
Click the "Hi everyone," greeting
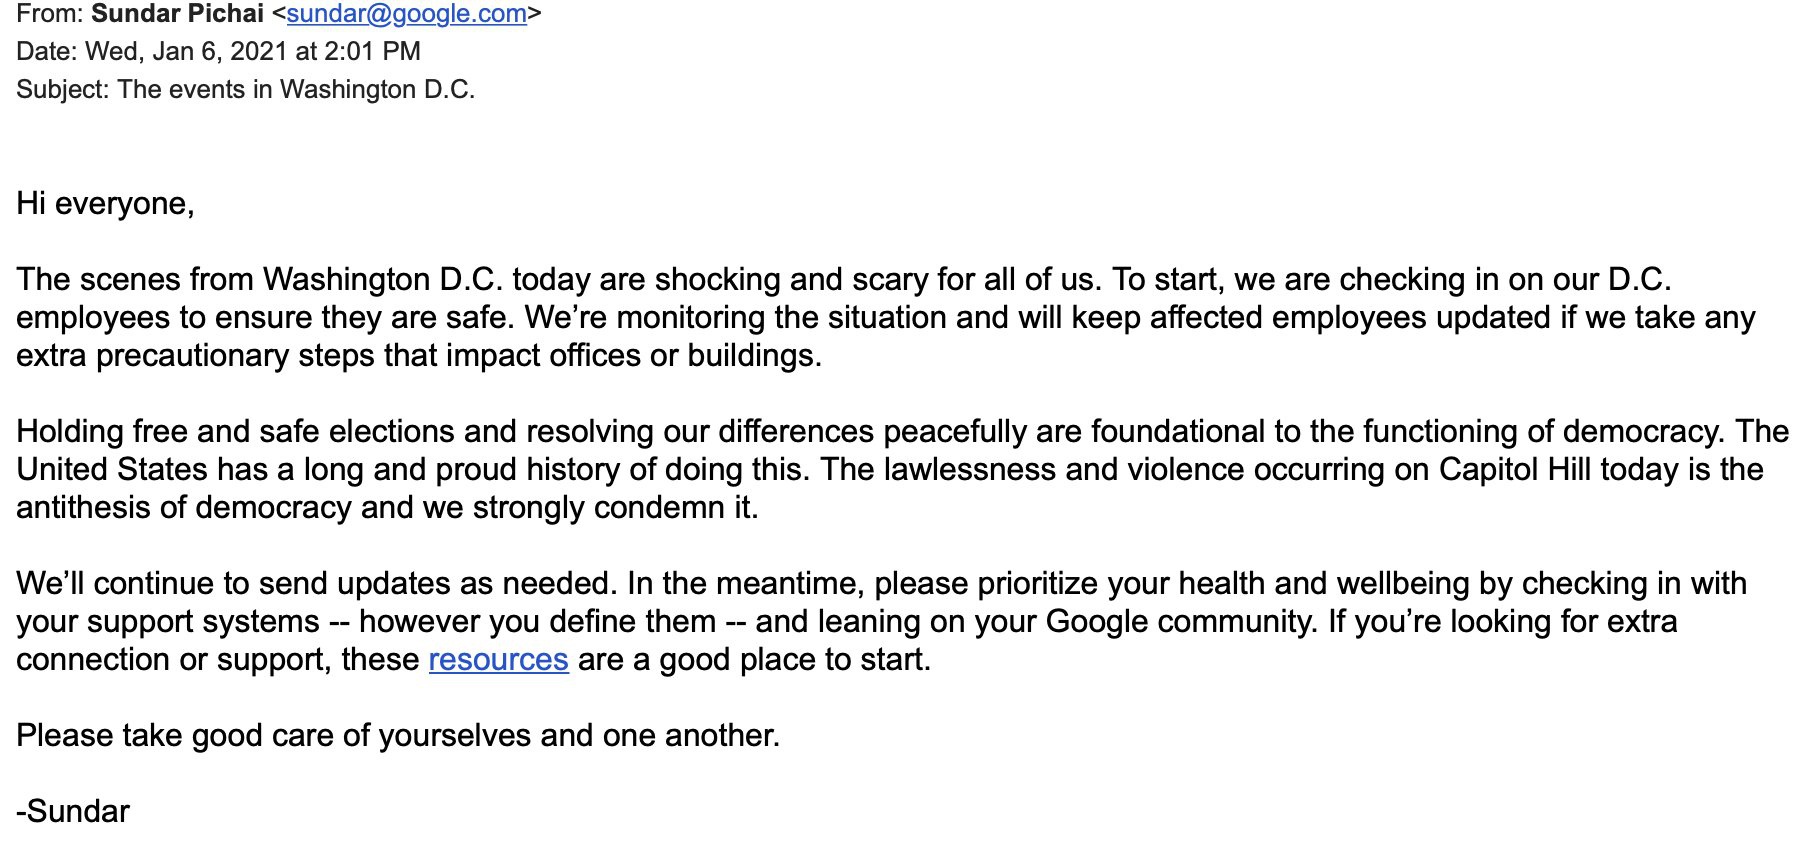tap(105, 204)
